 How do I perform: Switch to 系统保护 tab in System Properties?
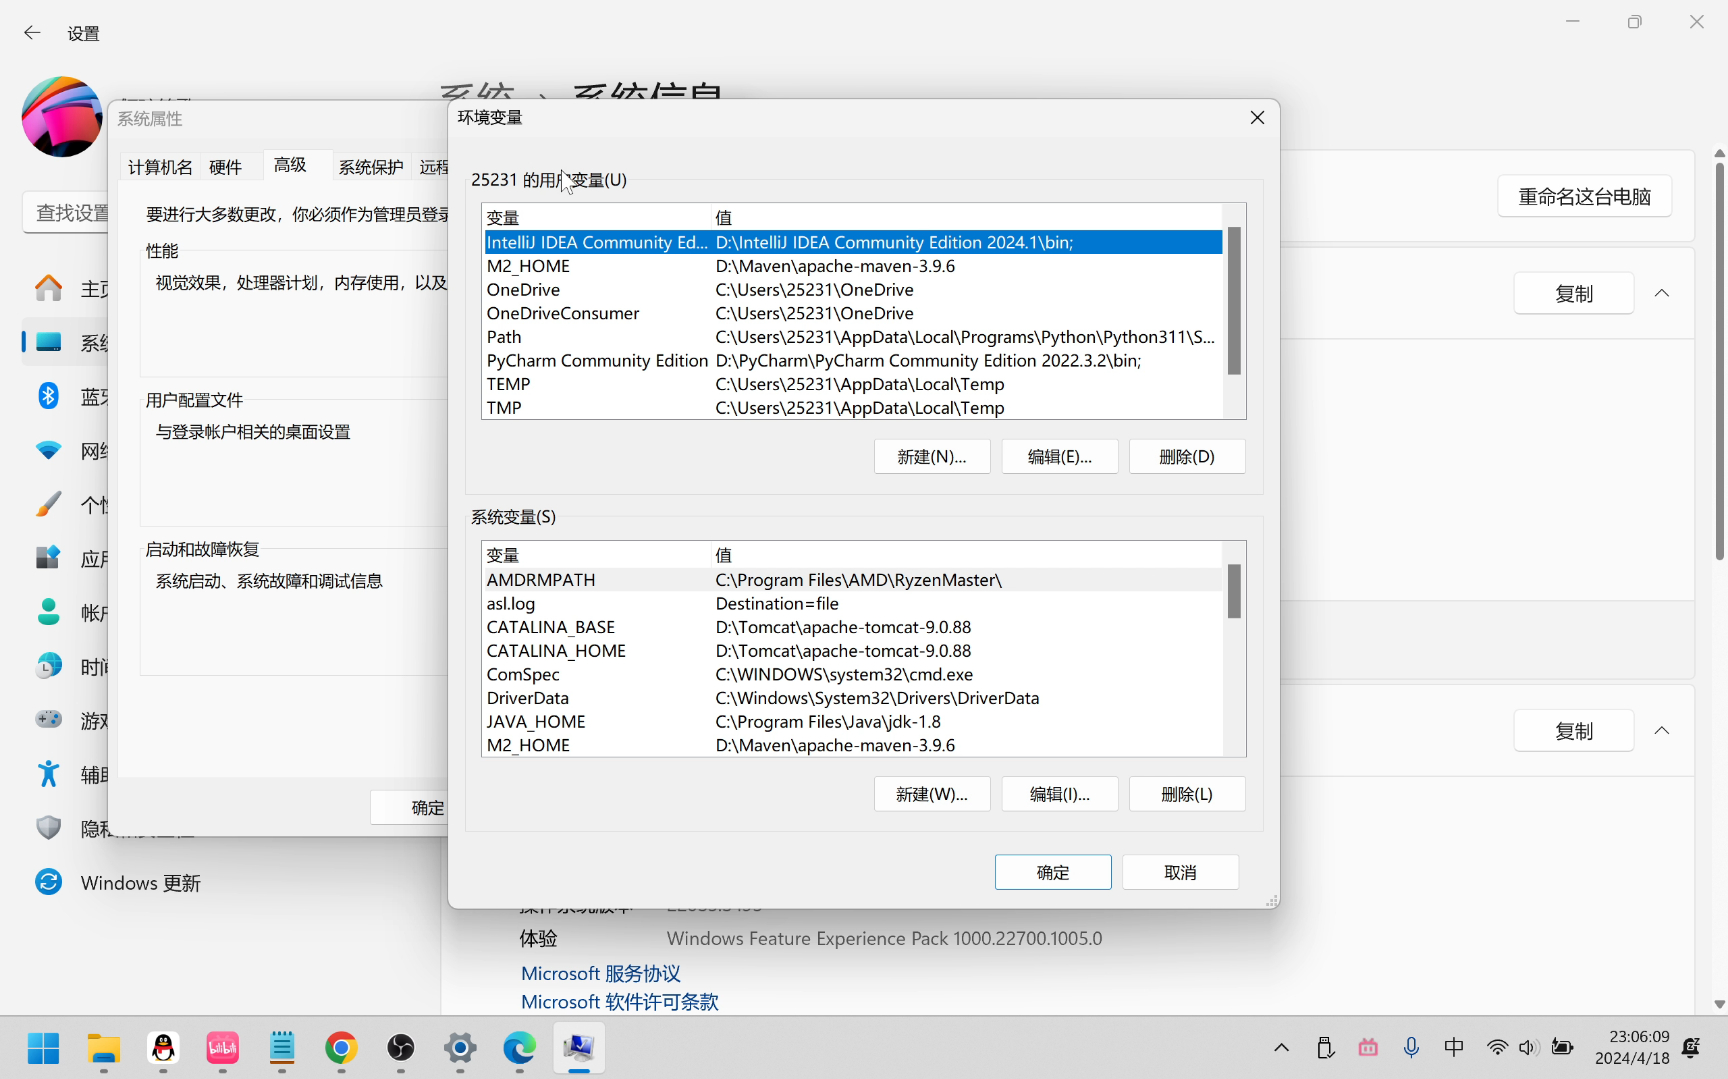tap(371, 167)
